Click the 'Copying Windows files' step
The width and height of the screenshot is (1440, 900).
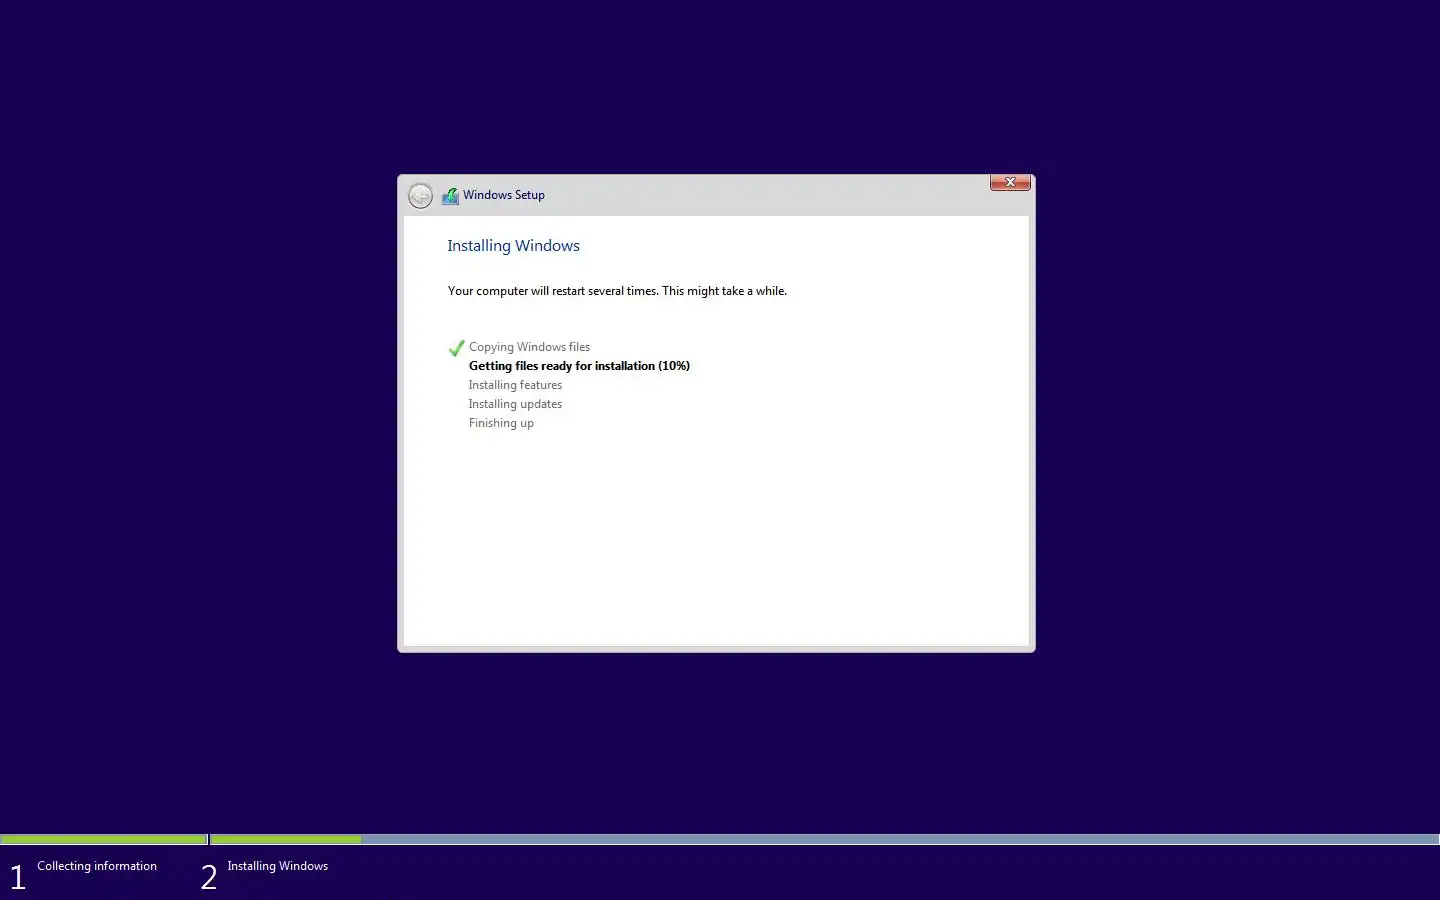pos(529,347)
